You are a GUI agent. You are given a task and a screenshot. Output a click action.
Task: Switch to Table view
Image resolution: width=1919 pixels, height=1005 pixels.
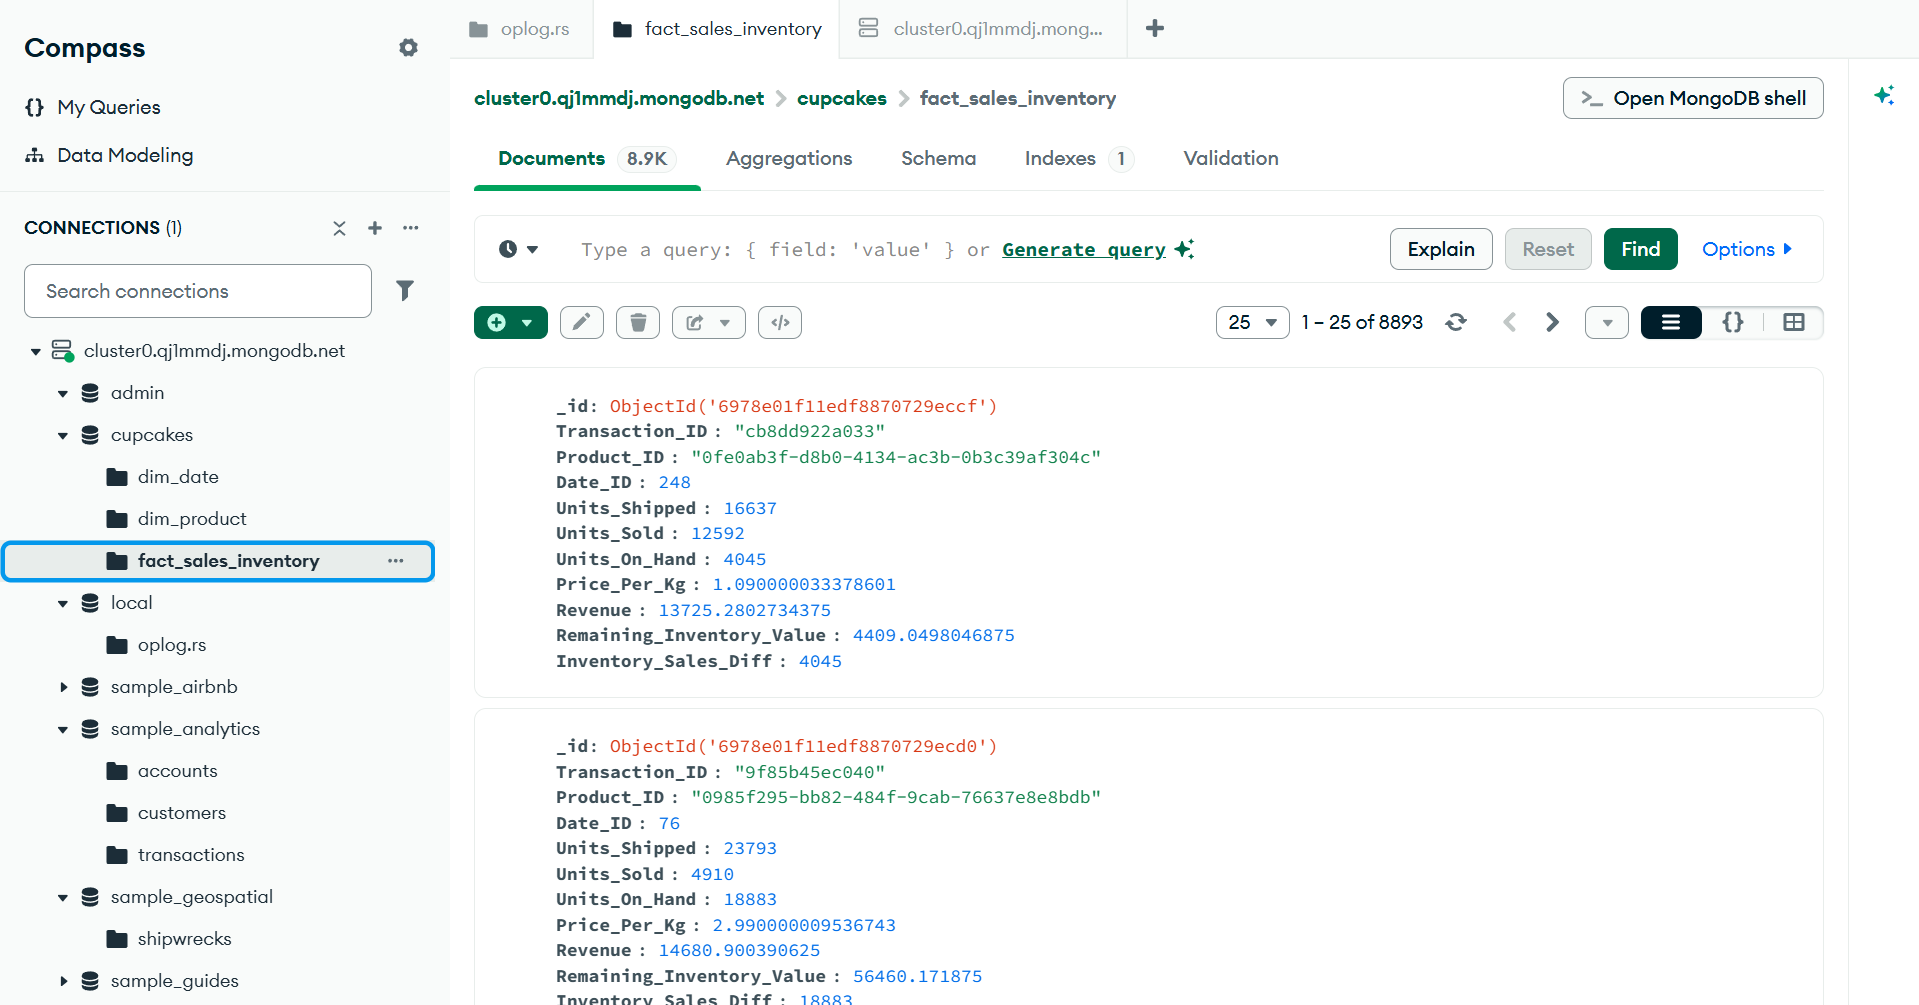tap(1794, 322)
